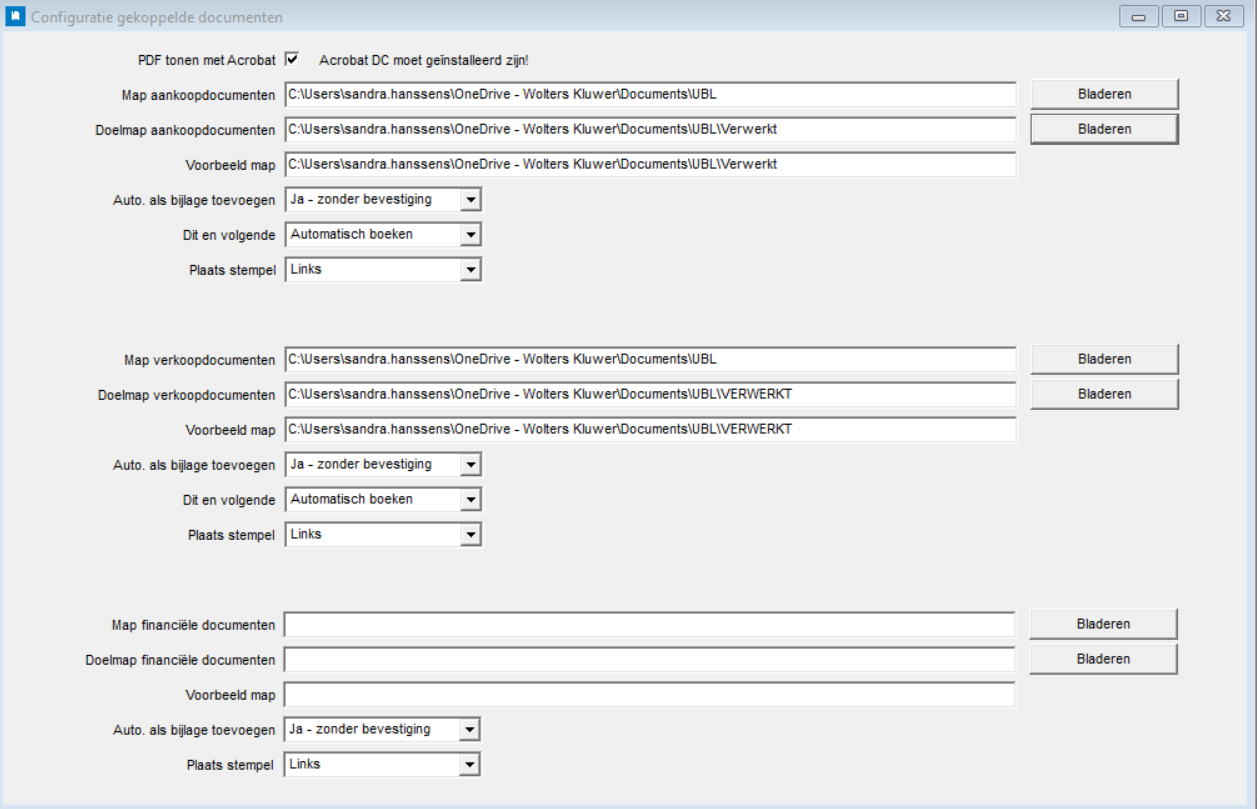Click the Map aankoopdocumenten path field

pyautogui.click(x=650, y=94)
